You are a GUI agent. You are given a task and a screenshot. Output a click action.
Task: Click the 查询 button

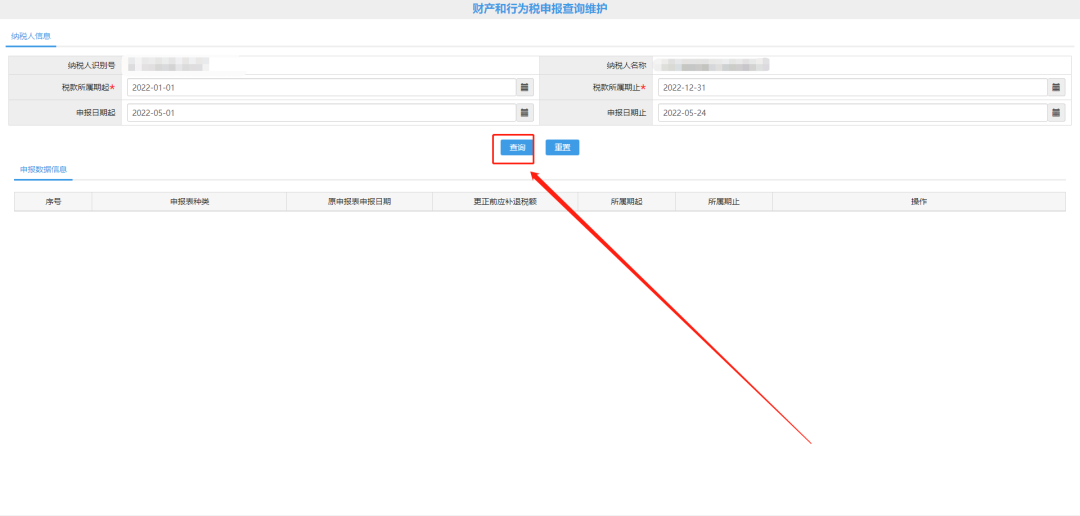517,148
